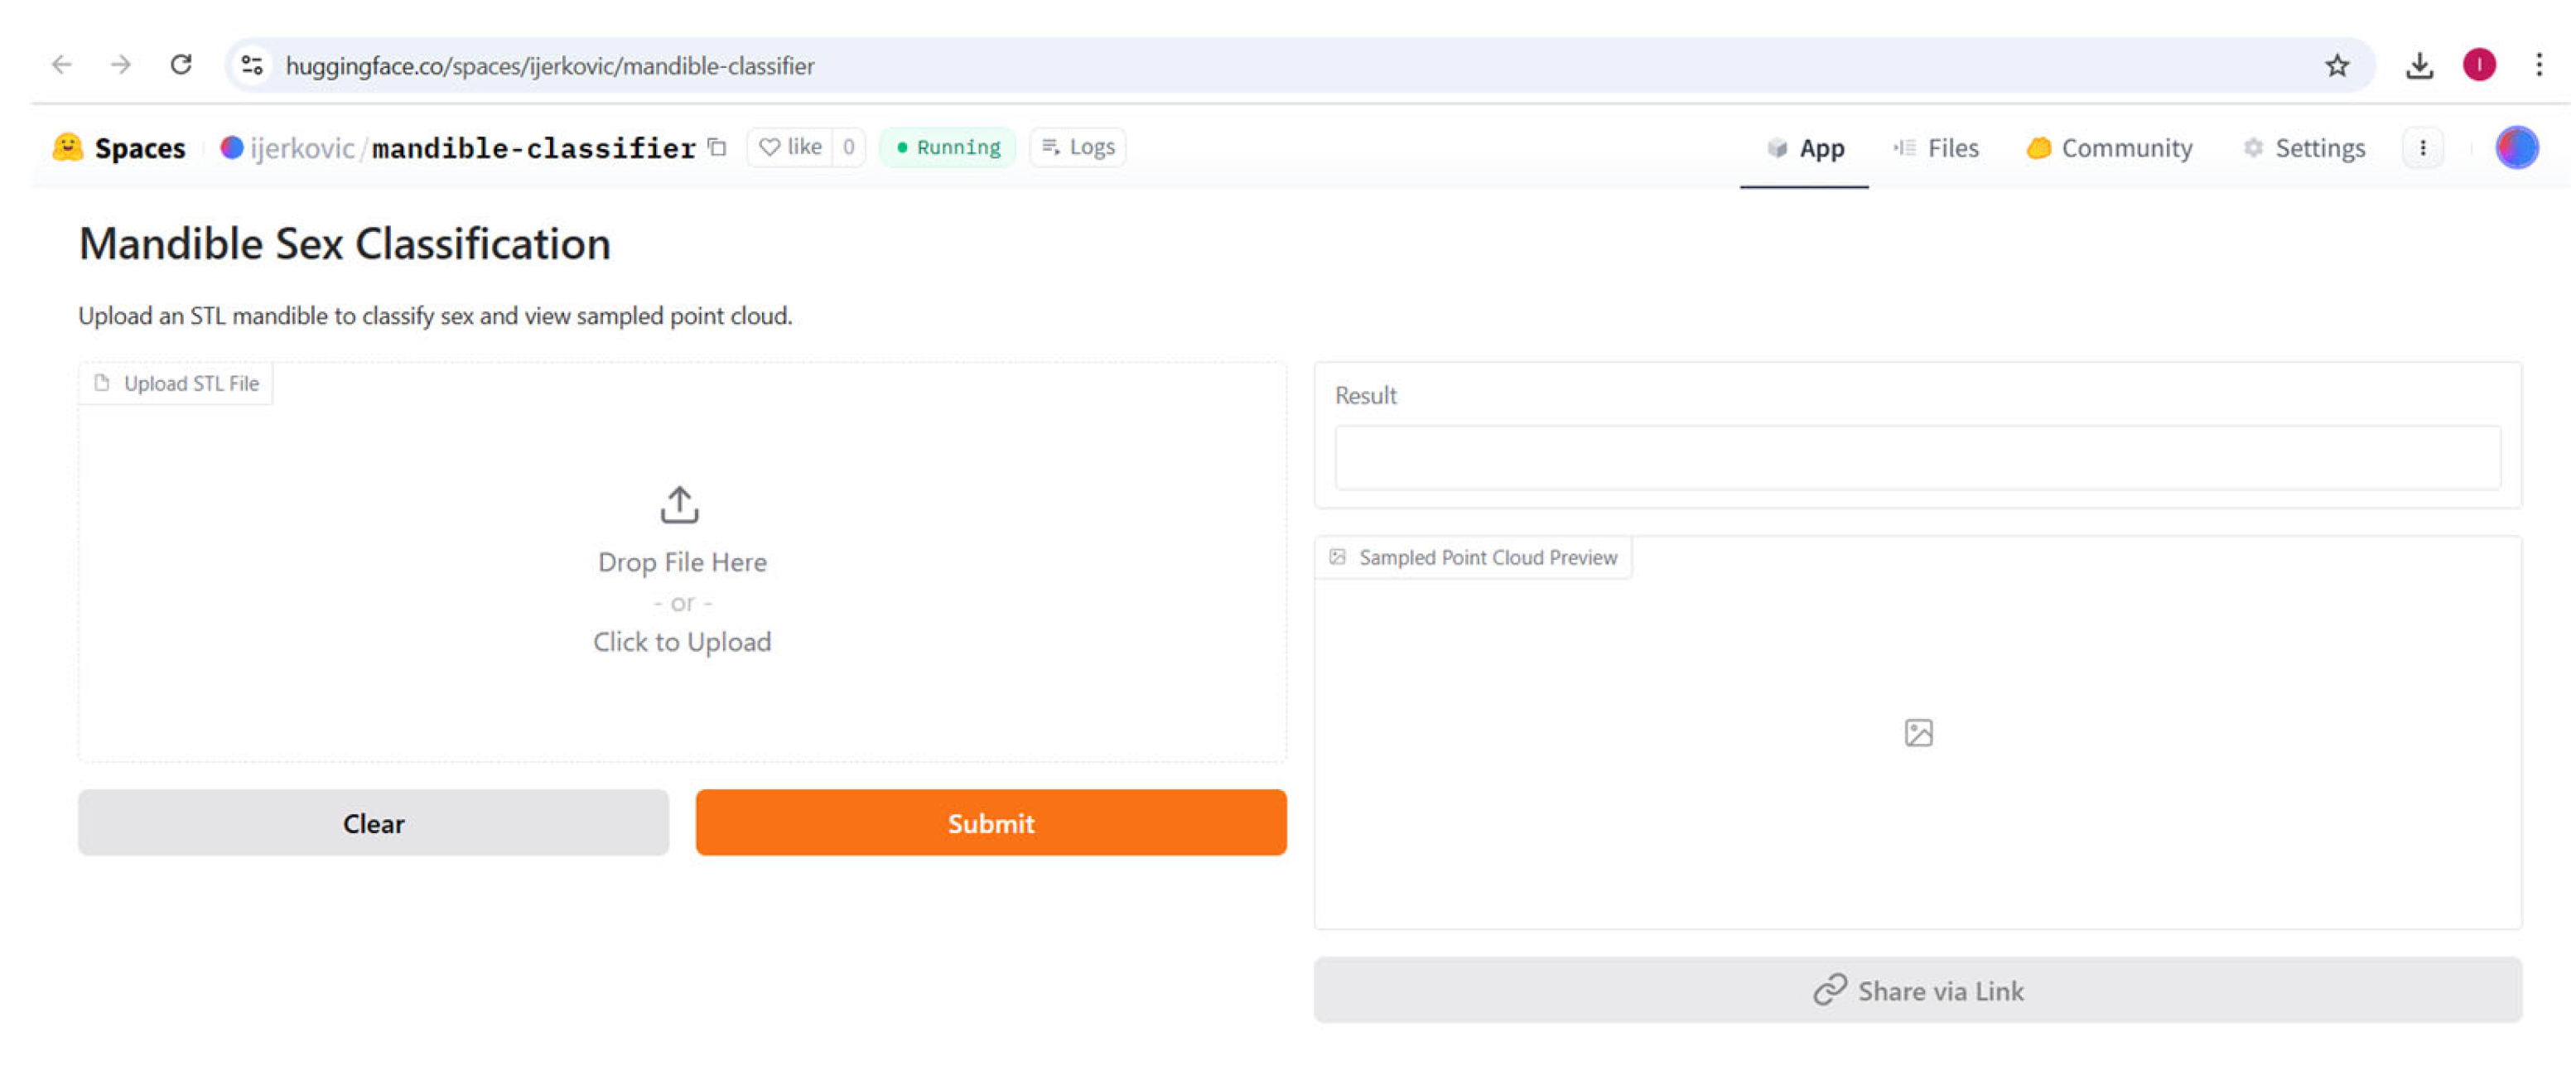Open the Chrome three-dot menu
Image resolution: width=2576 pixels, height=1080 pixels.
tap(2539, 65)
